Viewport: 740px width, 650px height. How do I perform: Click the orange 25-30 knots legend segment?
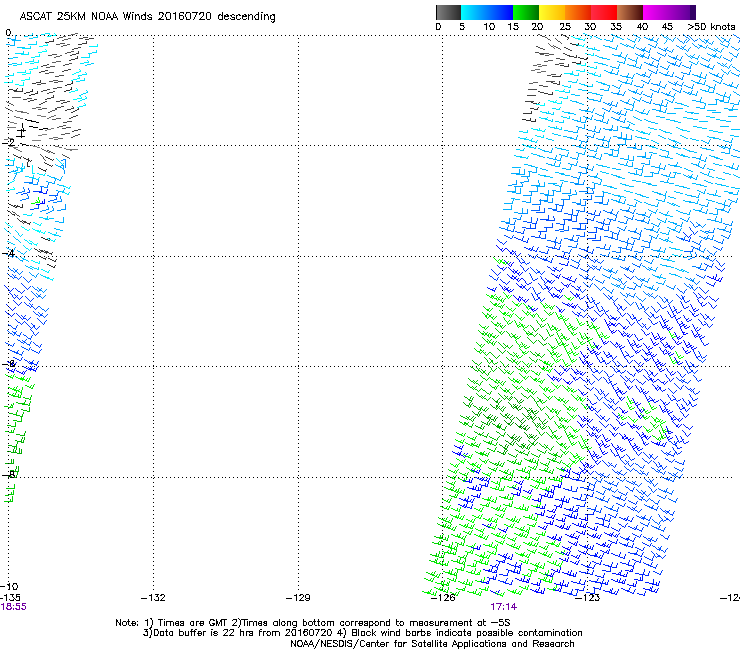(x=578, y=12)
